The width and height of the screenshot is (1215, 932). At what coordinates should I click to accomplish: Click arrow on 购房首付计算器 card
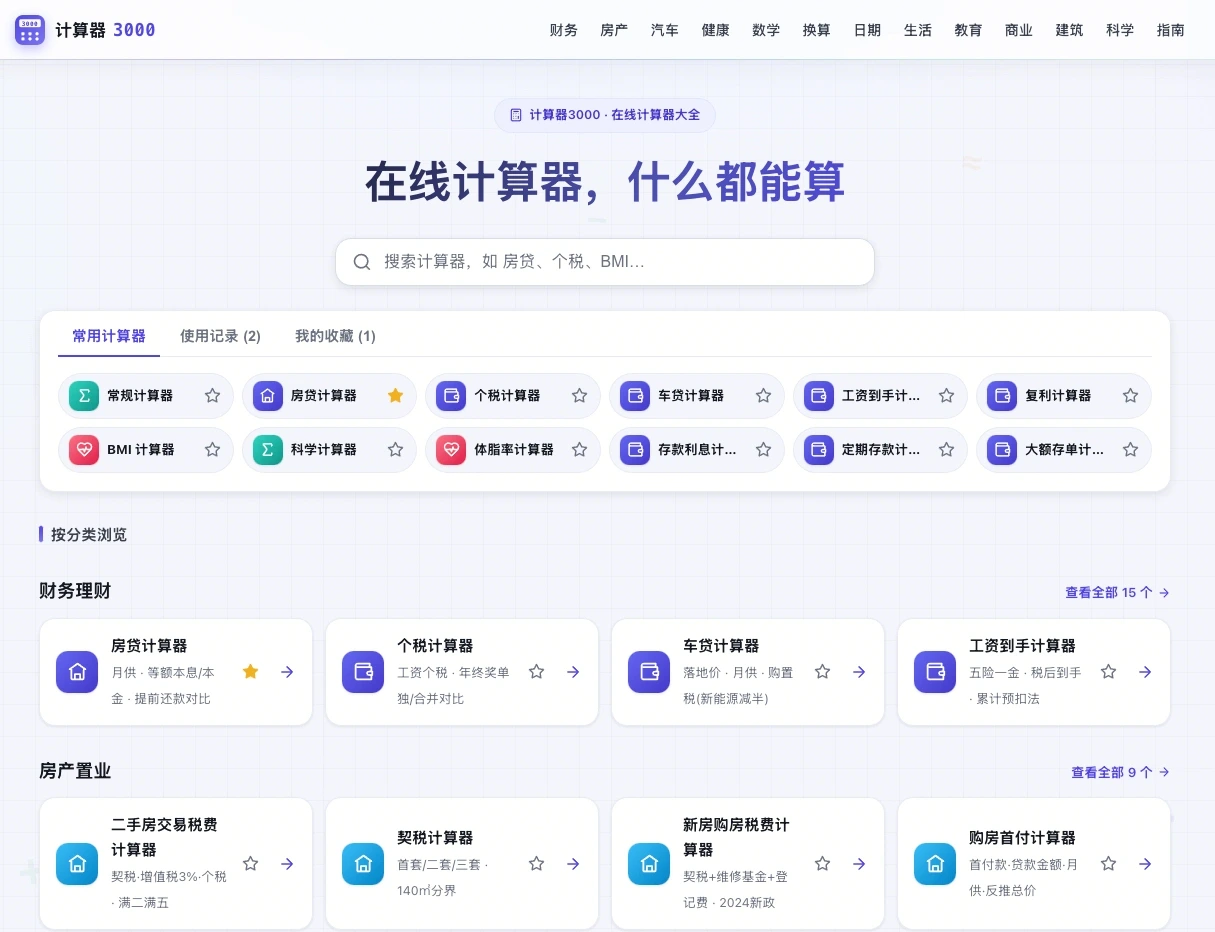point(1145,864)
